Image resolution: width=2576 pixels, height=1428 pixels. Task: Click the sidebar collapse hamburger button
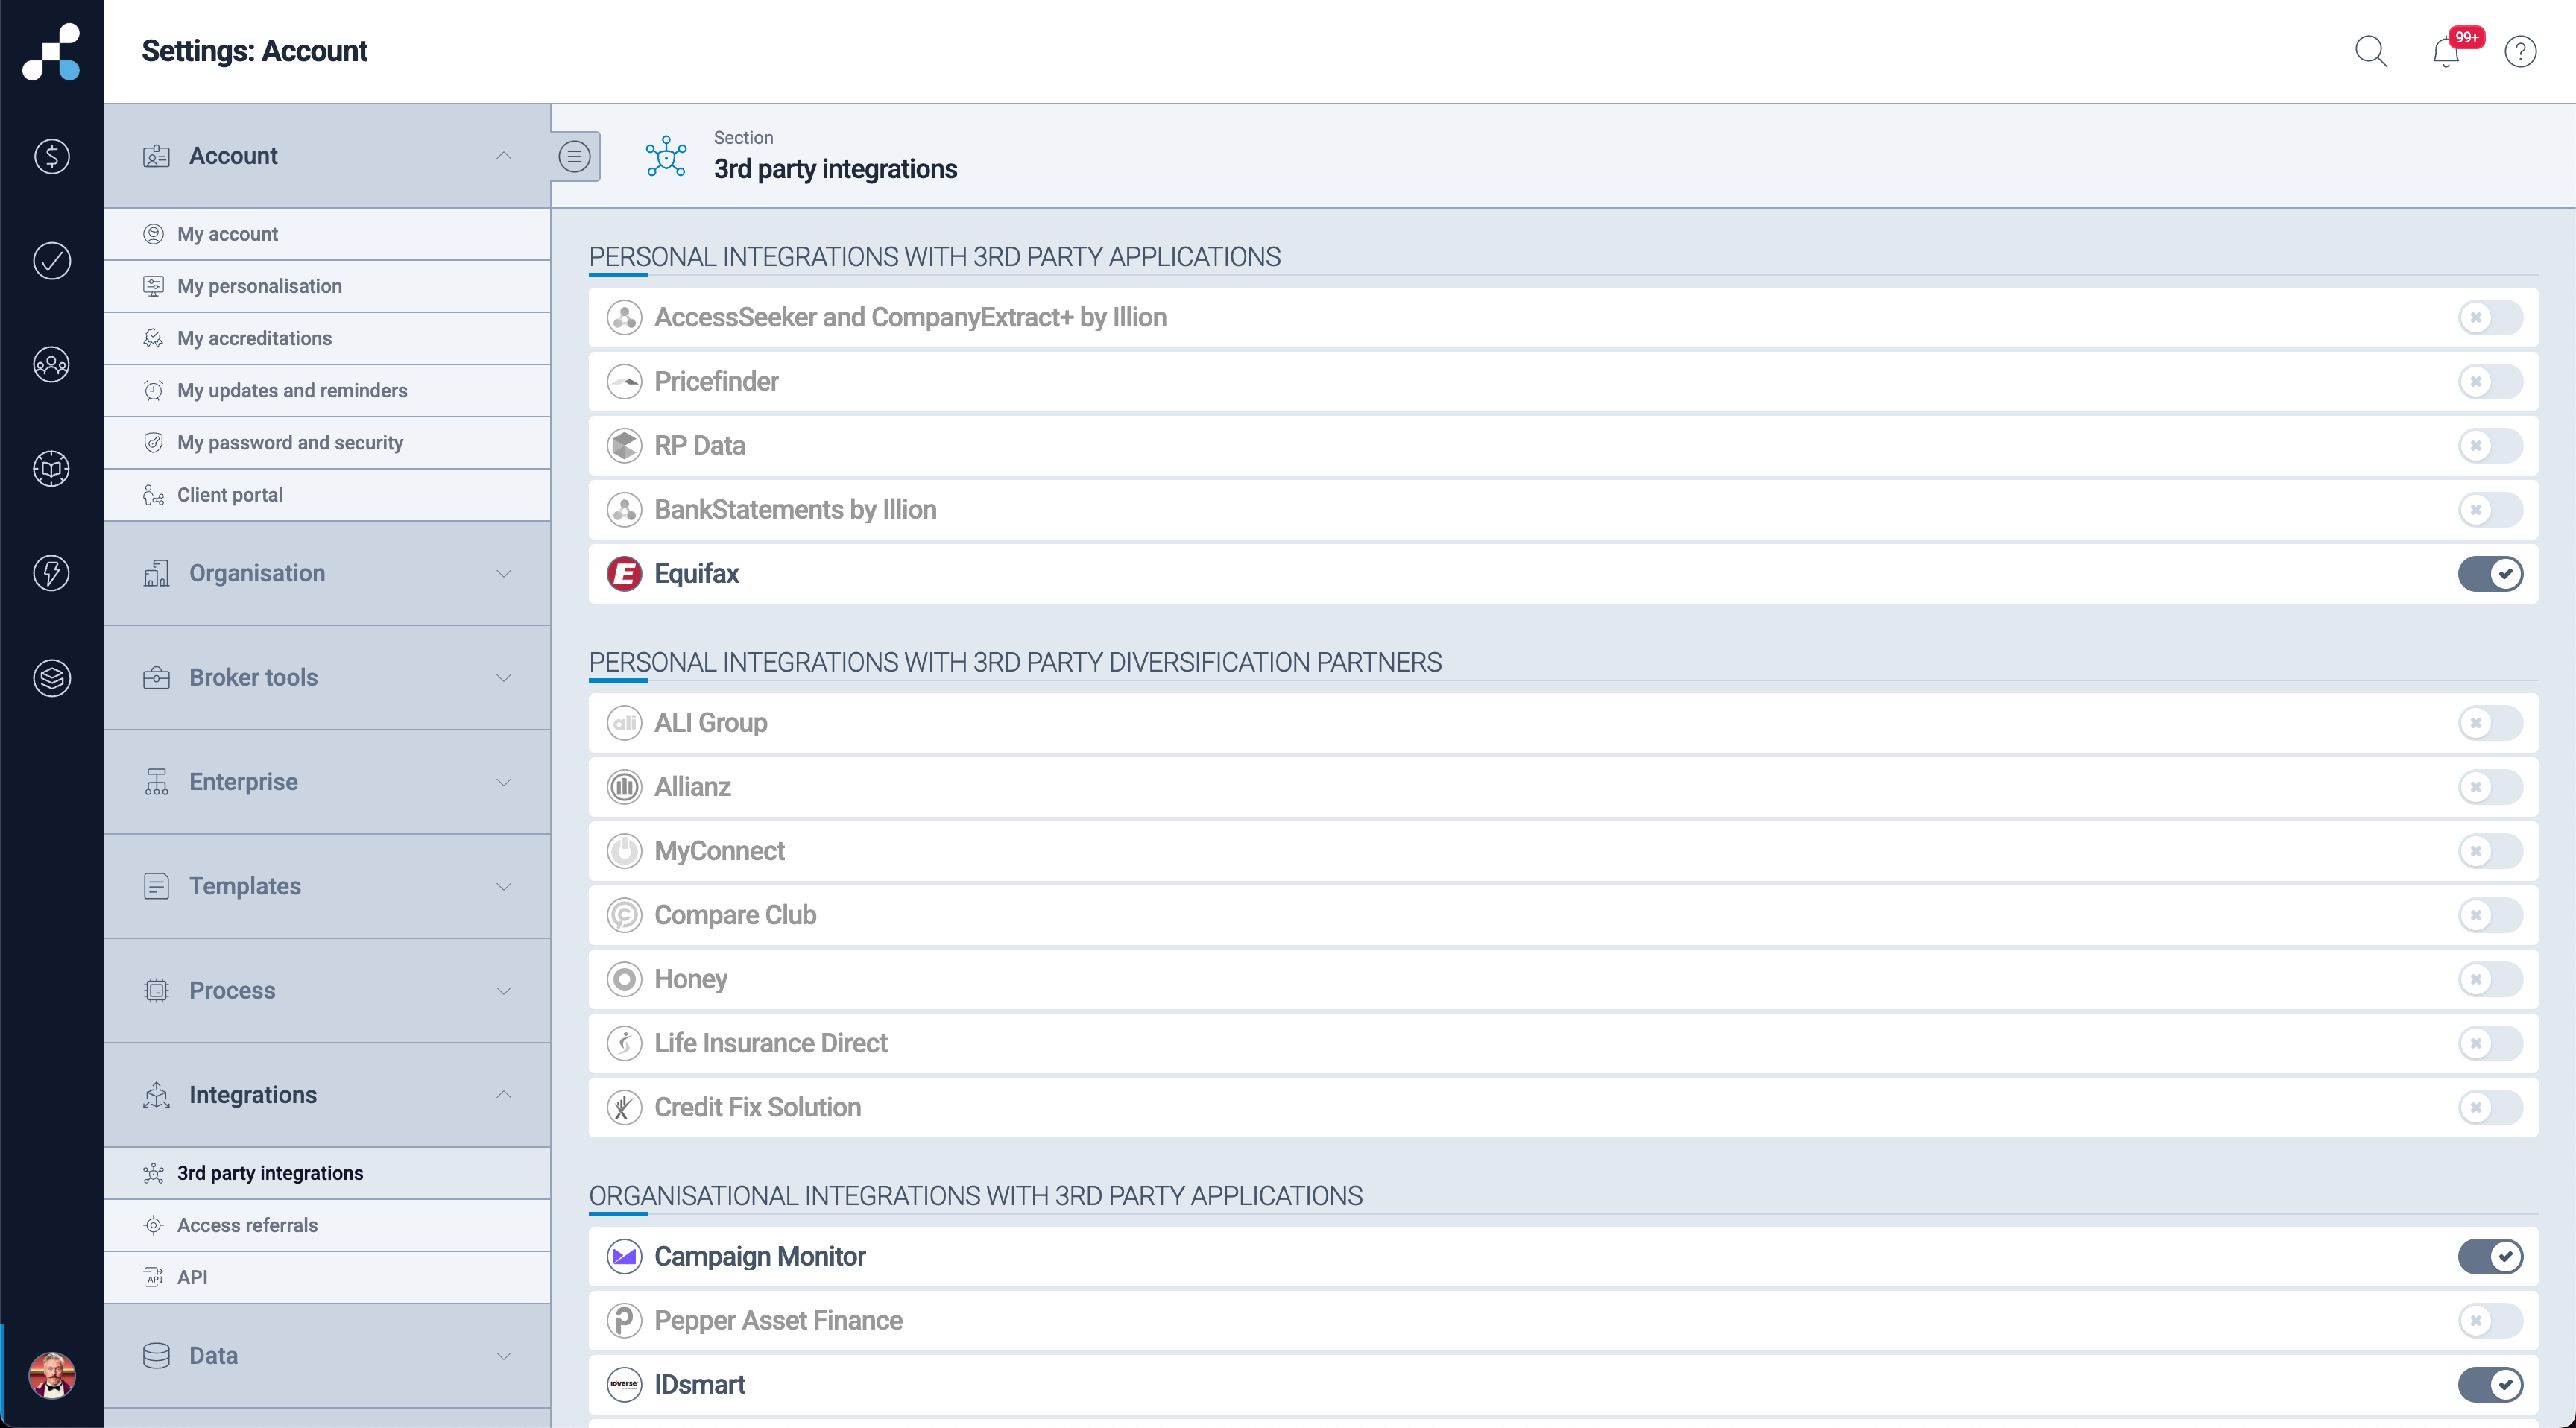pos(574,156)
